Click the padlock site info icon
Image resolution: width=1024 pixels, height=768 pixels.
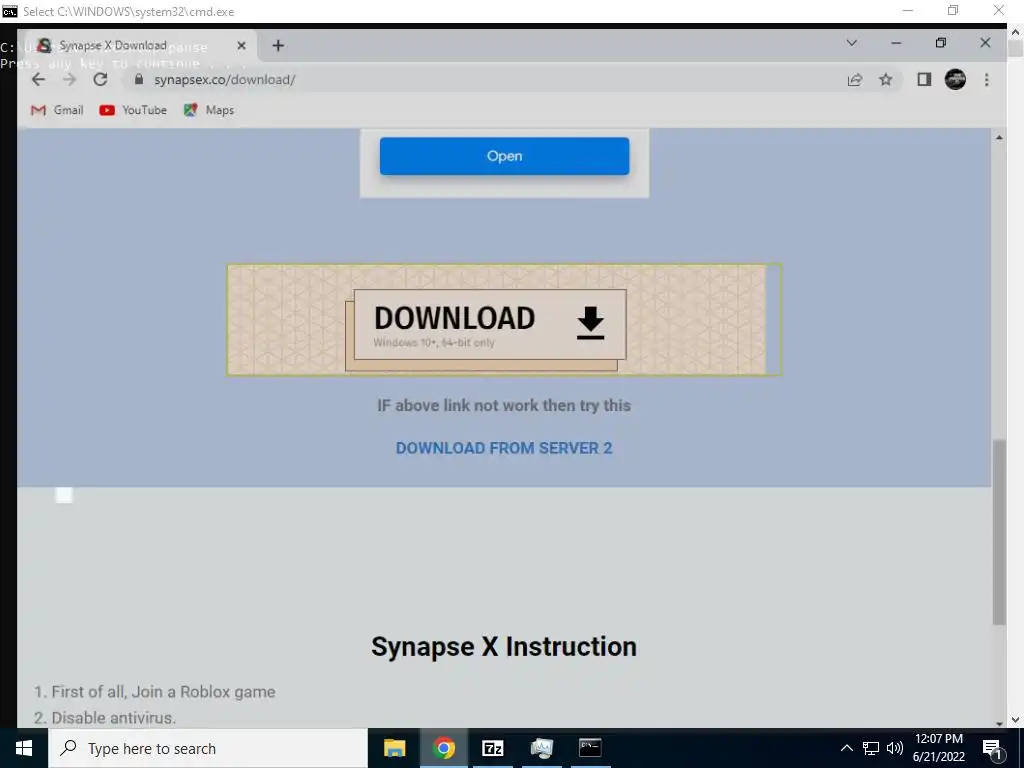coord(138,80)
